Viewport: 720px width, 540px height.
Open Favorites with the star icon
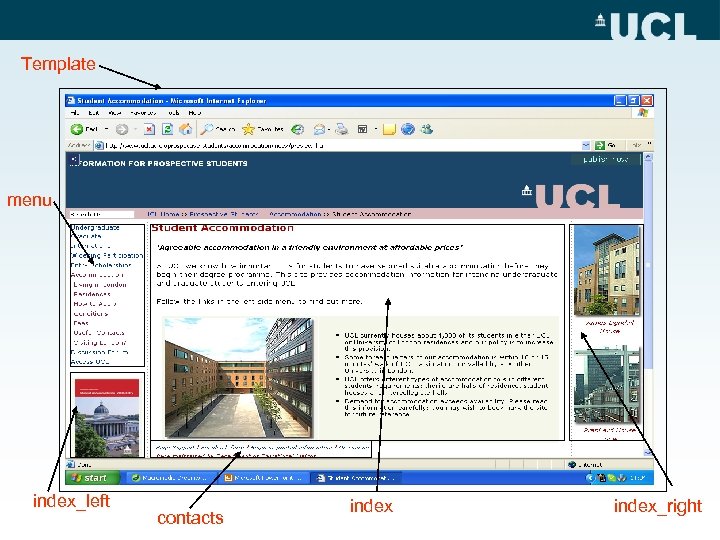click(248, 129)
